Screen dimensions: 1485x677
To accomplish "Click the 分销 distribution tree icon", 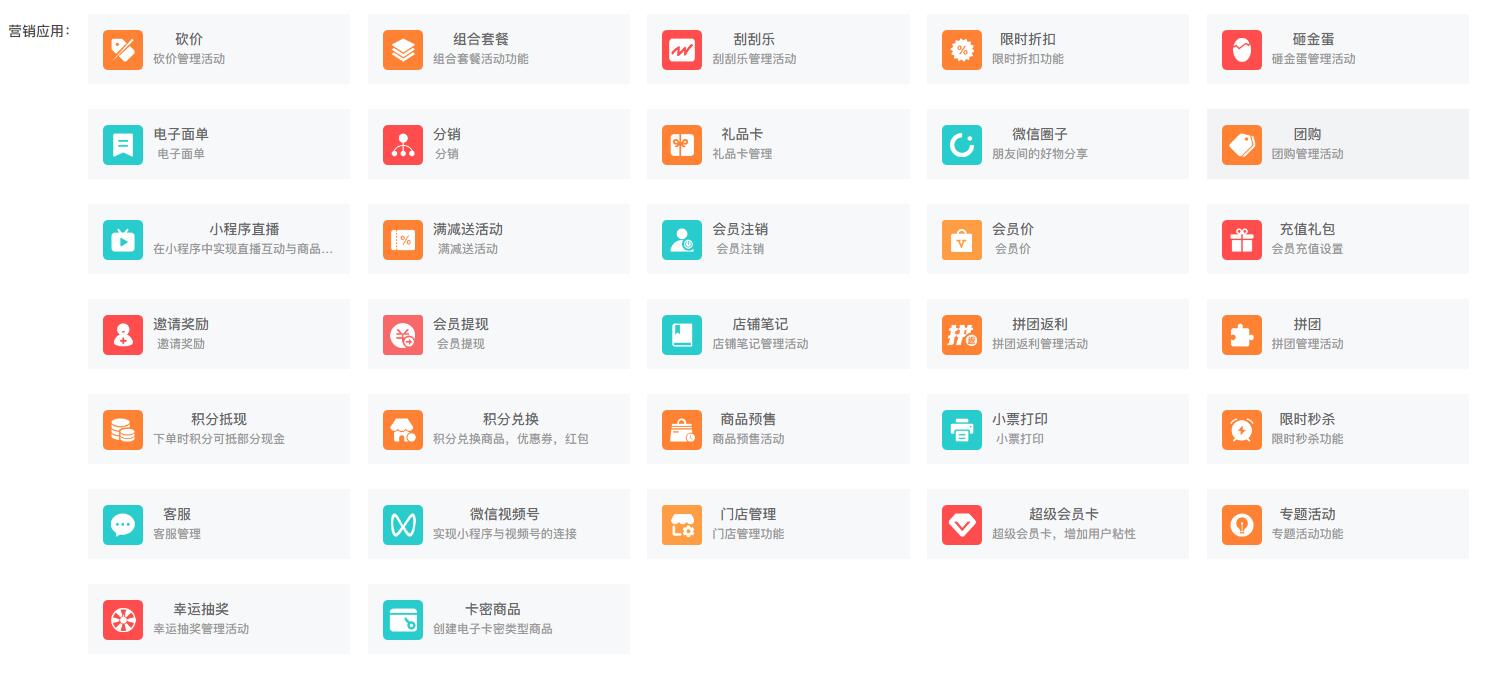I will point(403,145).
